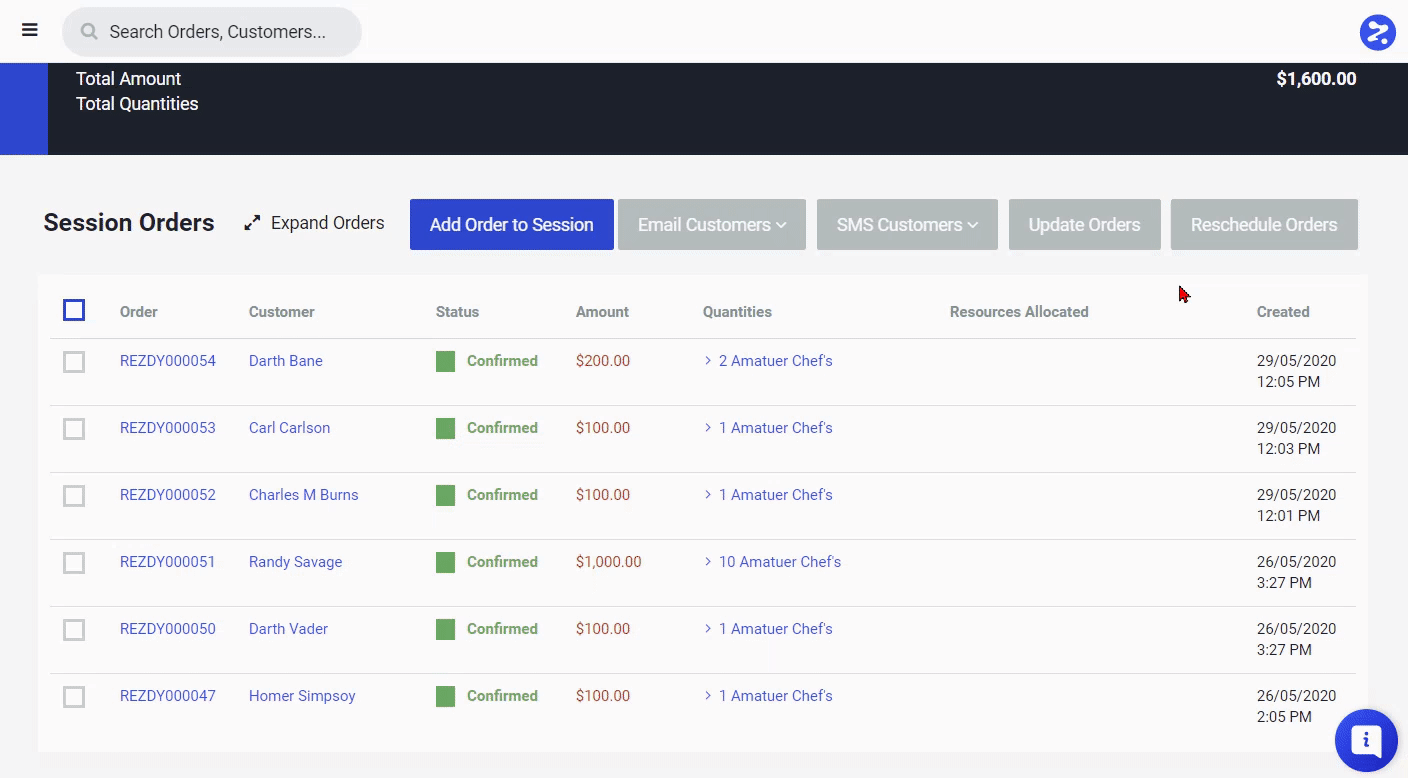Click the Update Orders button
Image resolution: width=1408 pixels, height=778 pixels.
click(x=1085, y=225)
